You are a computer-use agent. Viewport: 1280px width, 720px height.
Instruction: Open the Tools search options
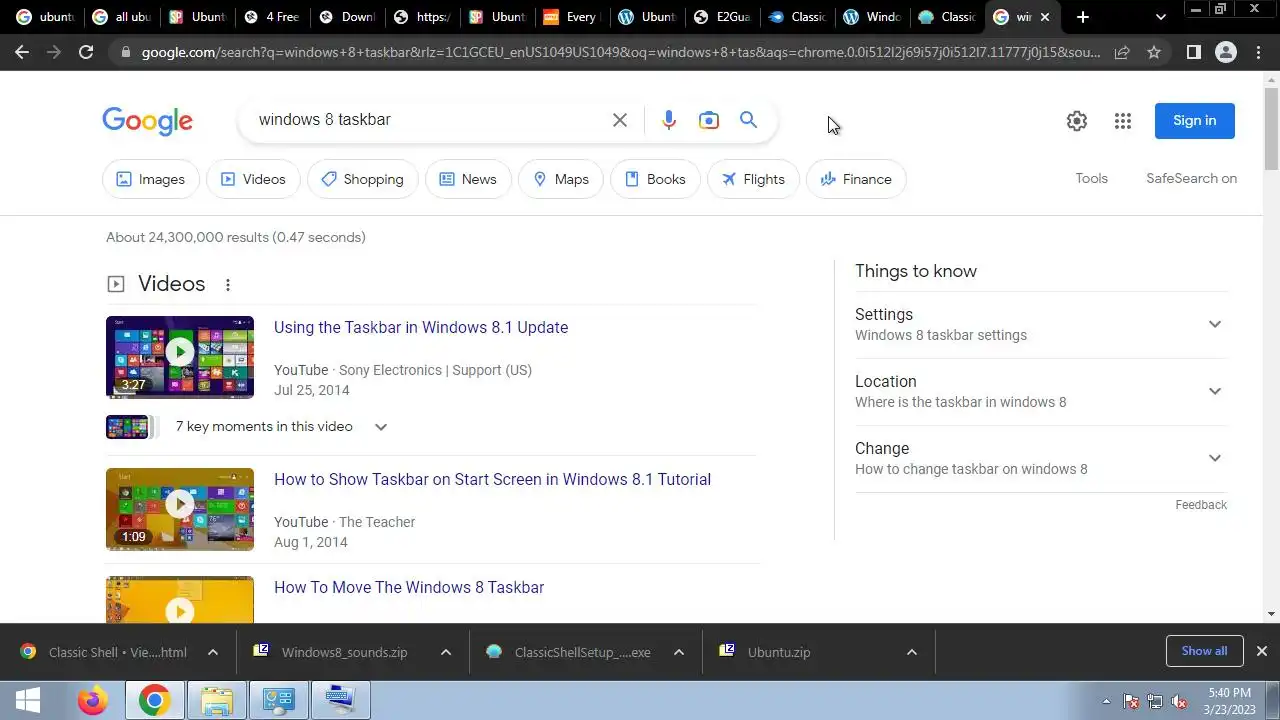coord(1091,178)
